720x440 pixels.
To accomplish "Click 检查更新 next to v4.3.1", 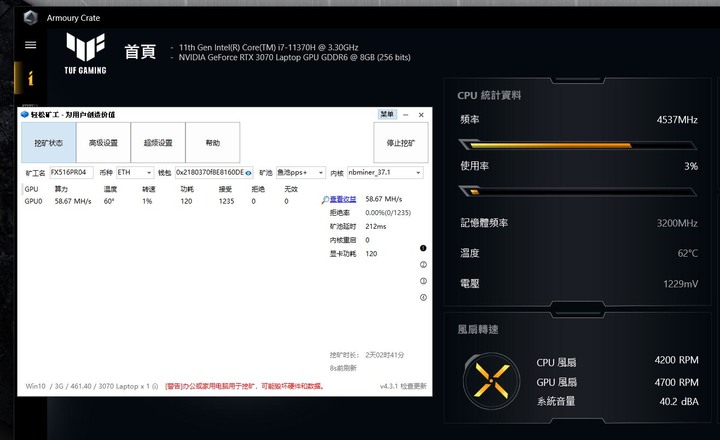I will [x=413, y=386].
